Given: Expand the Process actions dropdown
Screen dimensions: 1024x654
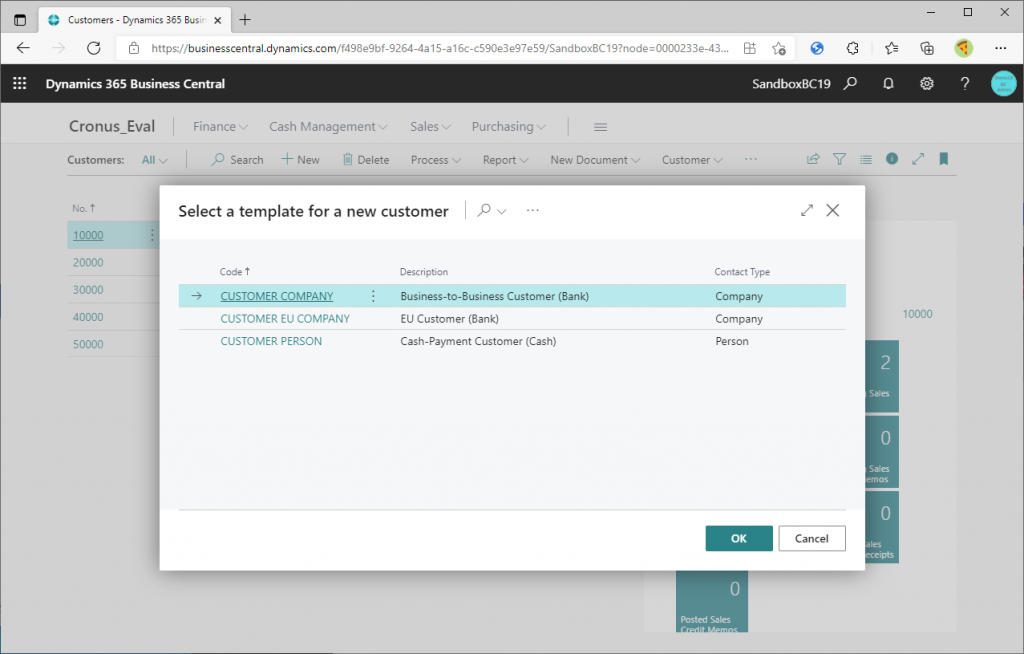Looking at the screenshot, I should tap(436, 160).
